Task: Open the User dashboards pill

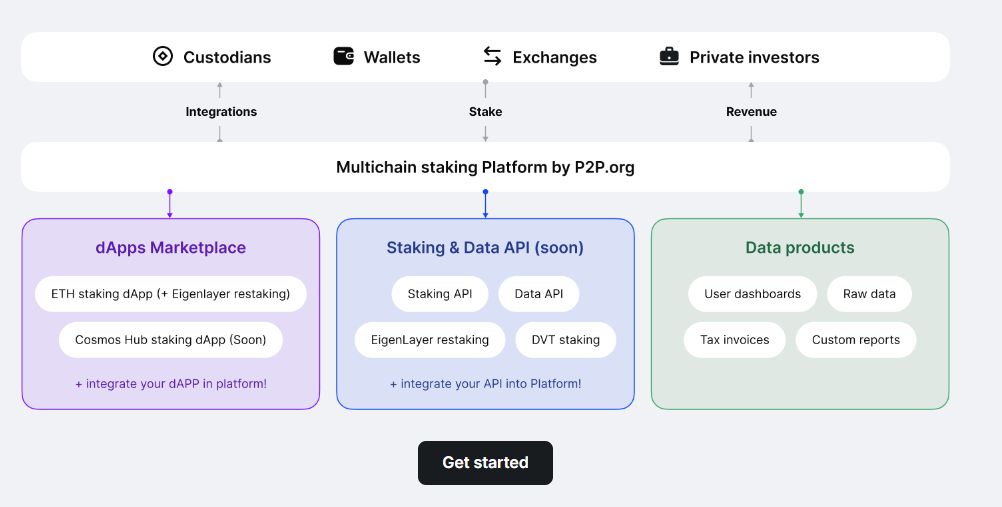Action: tap(752, 294)
